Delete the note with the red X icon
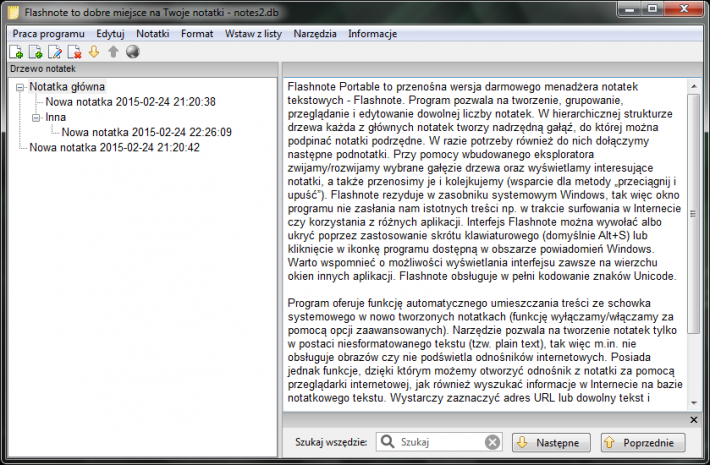Image resolution: width=710 pixels, height=465 pixels. (x=75, y=52)
